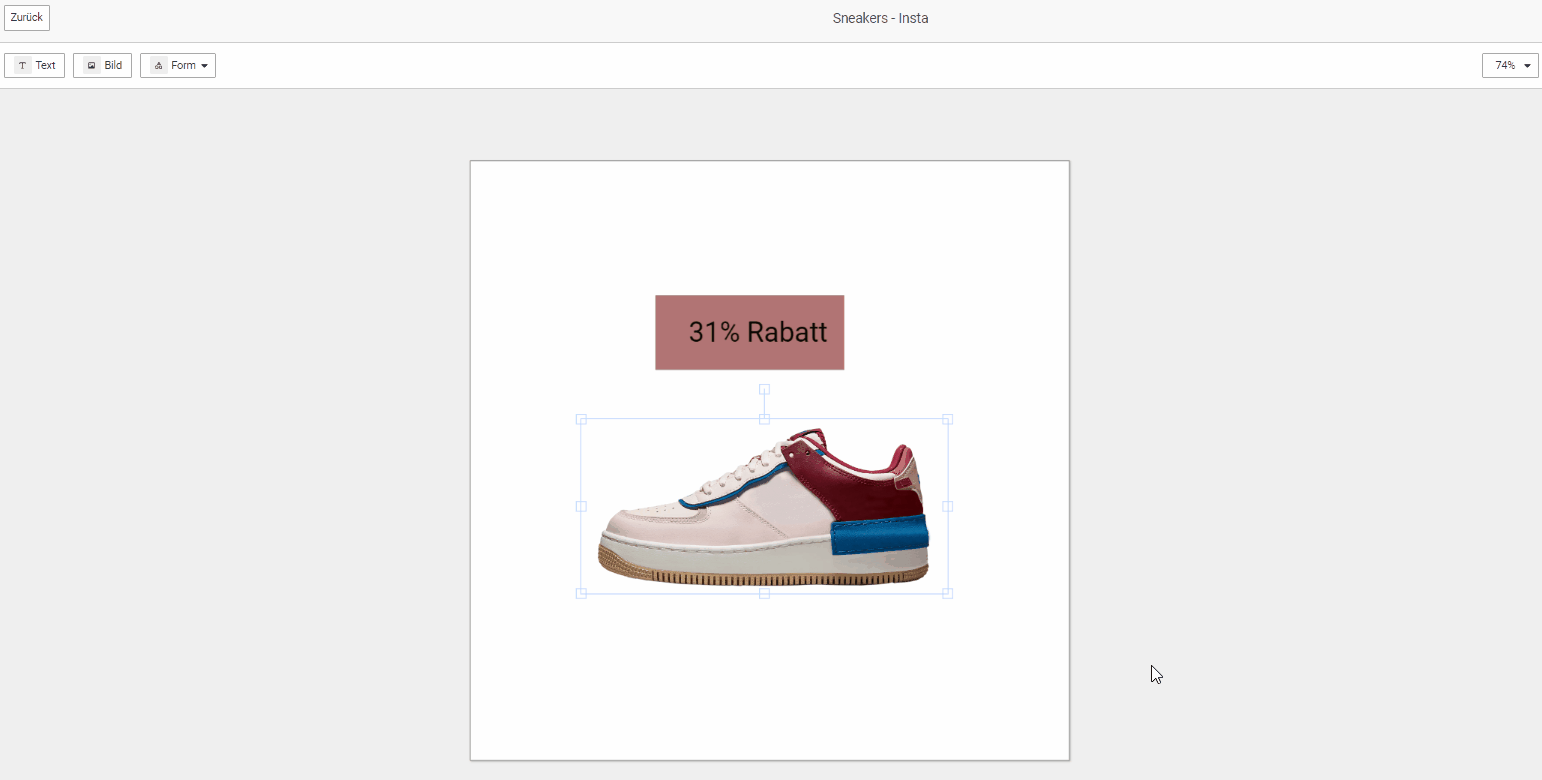The image size is (1542, 780).
Task: Add a Bild image element
Action: point(103,66)
